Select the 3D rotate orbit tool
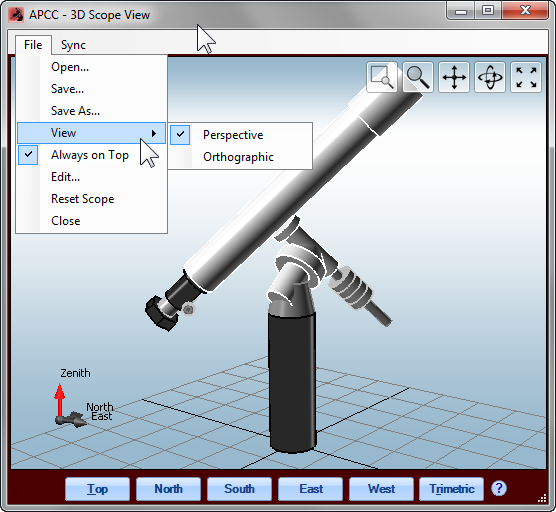556x512 pixels. click(490, 77)
